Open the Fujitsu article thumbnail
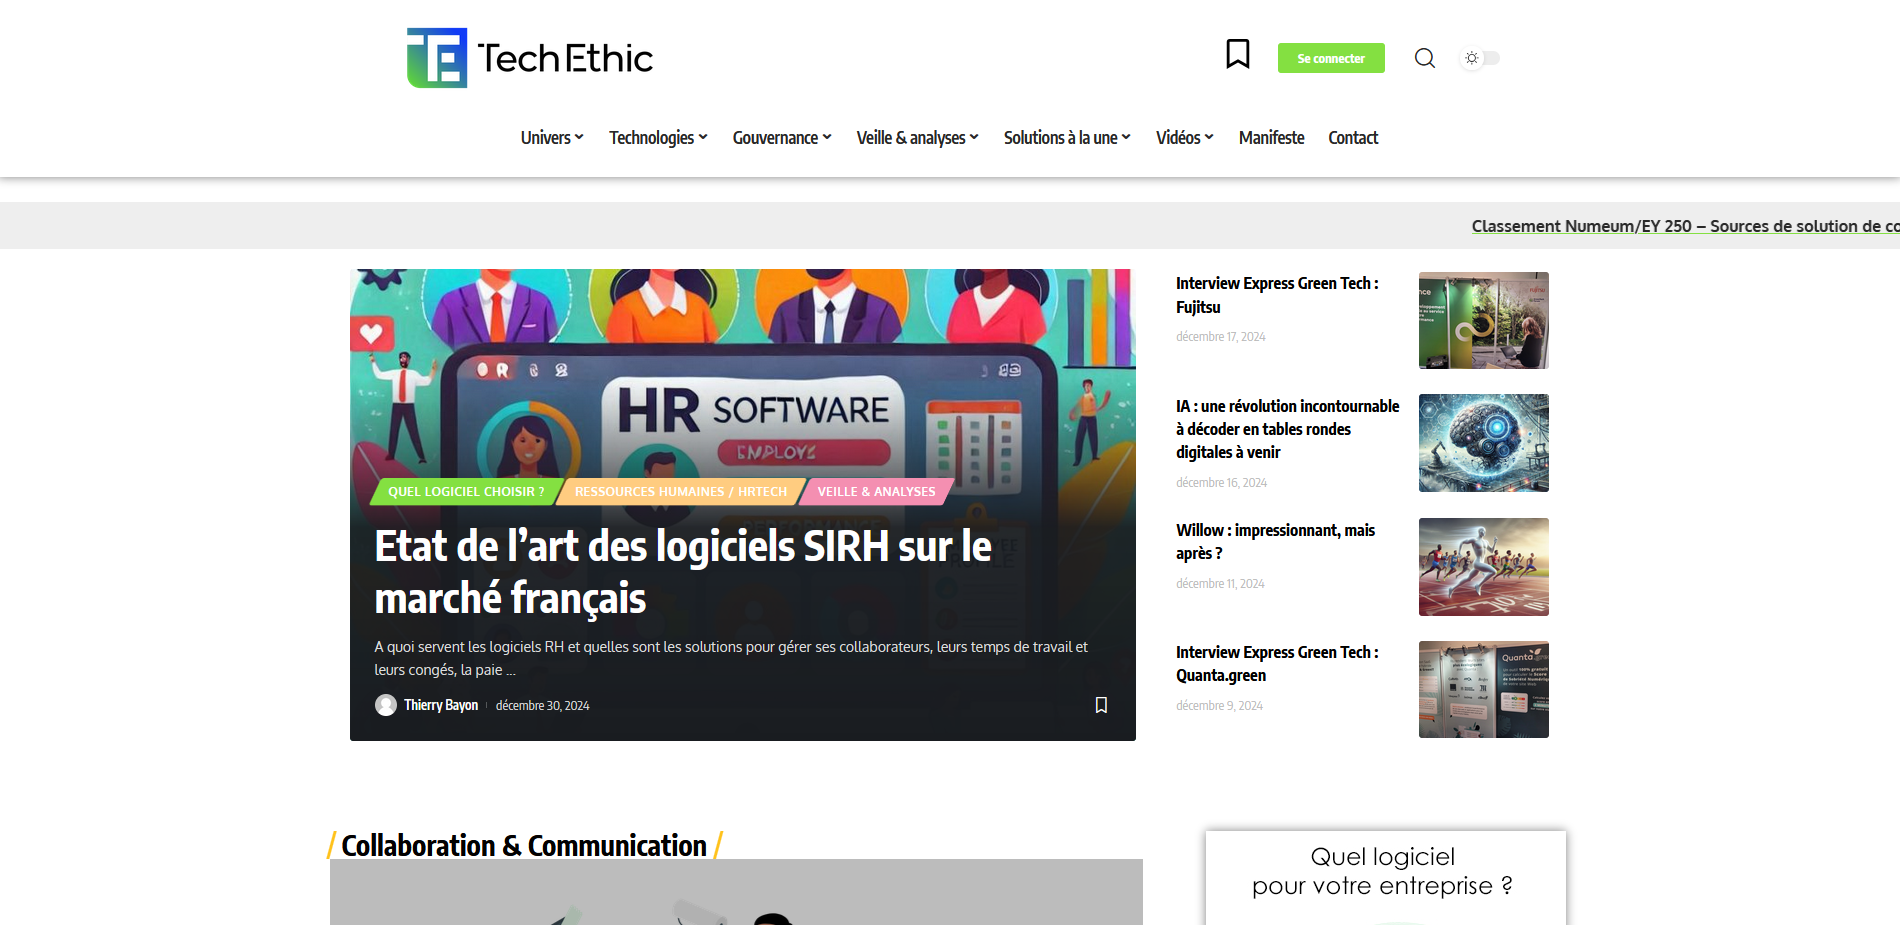This screenshot has height=925, width=1900. coord(1484,320)
